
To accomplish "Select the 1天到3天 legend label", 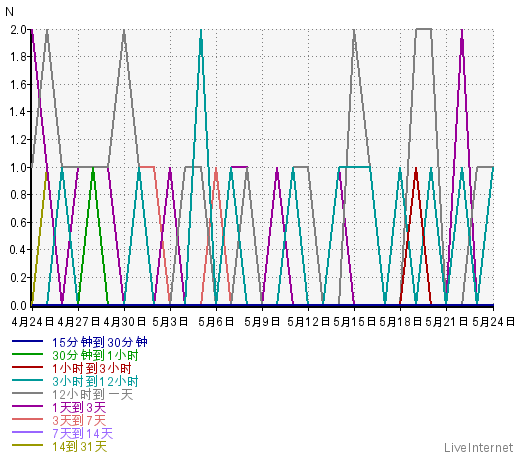I will [79, 407].
